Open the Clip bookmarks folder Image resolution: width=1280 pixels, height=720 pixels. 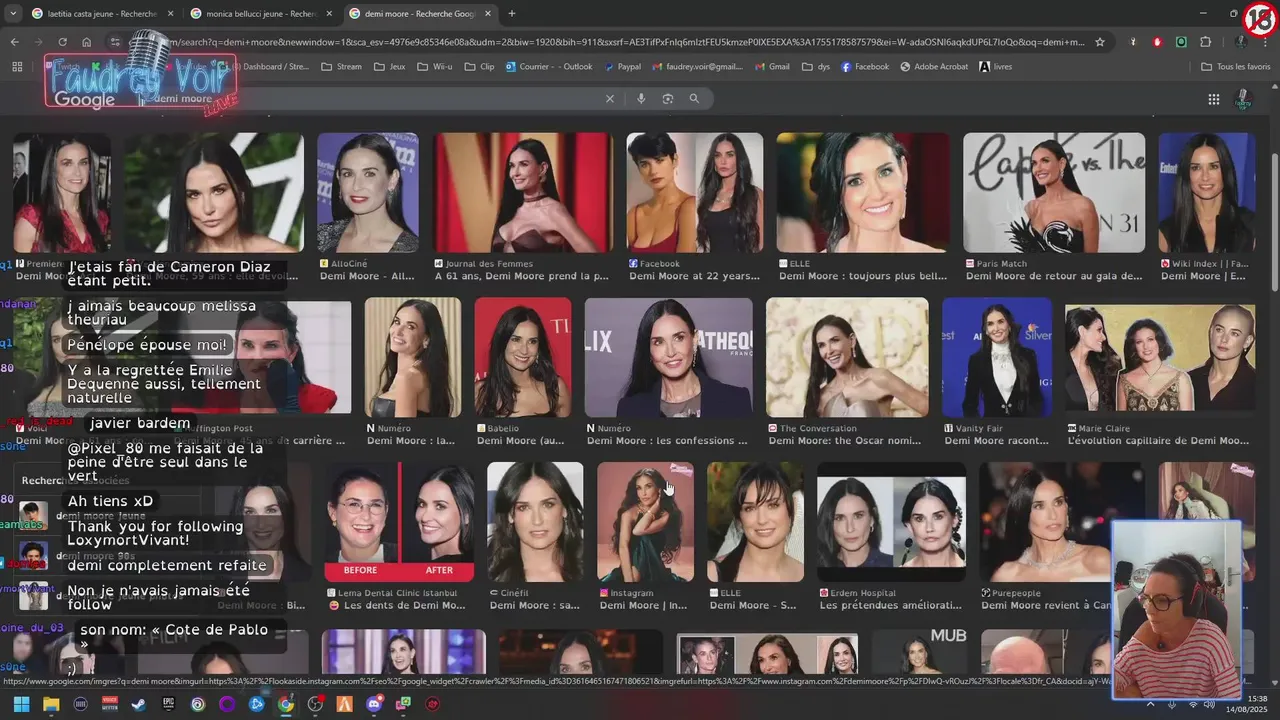click(x=479, y=67)
